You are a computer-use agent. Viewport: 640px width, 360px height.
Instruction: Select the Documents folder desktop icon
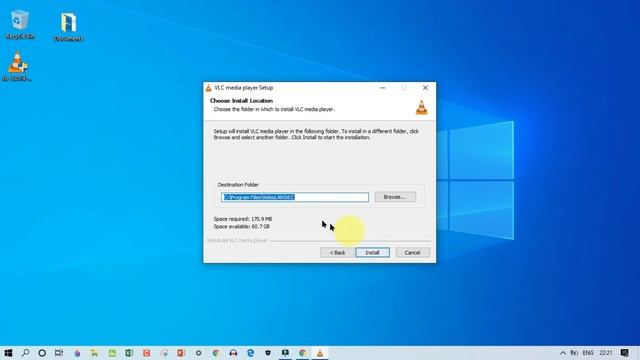[69, 27]
